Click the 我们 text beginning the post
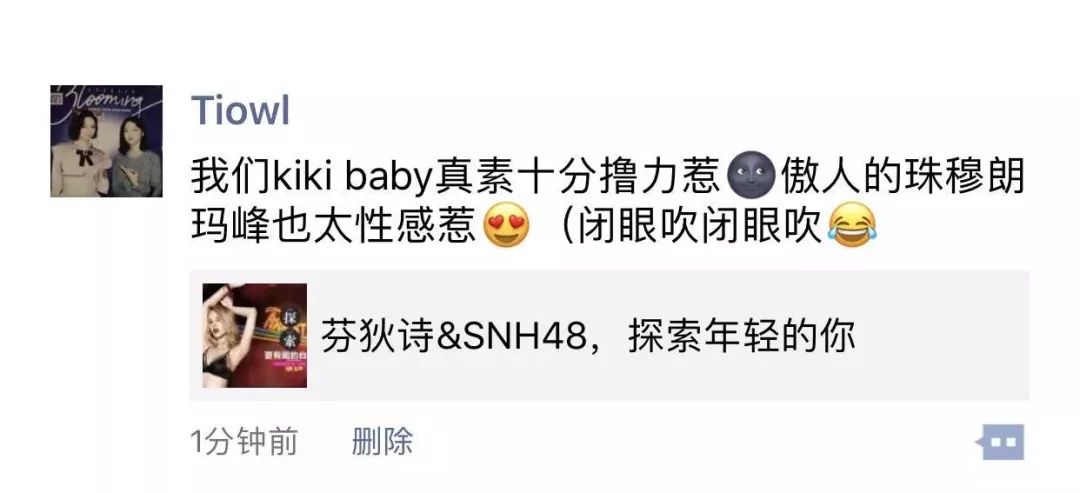This screenshot has width=1080, height=493. tap(232, 177)
